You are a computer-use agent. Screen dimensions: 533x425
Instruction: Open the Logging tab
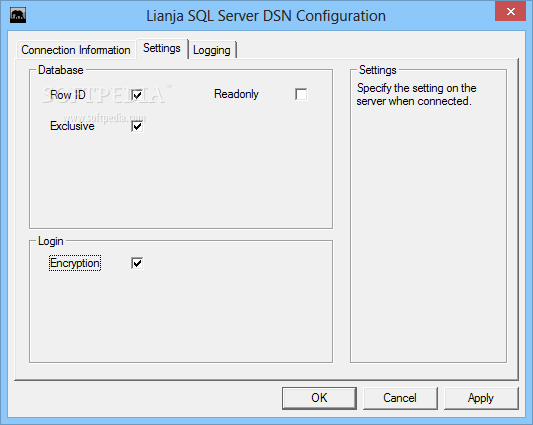(212, 50)
